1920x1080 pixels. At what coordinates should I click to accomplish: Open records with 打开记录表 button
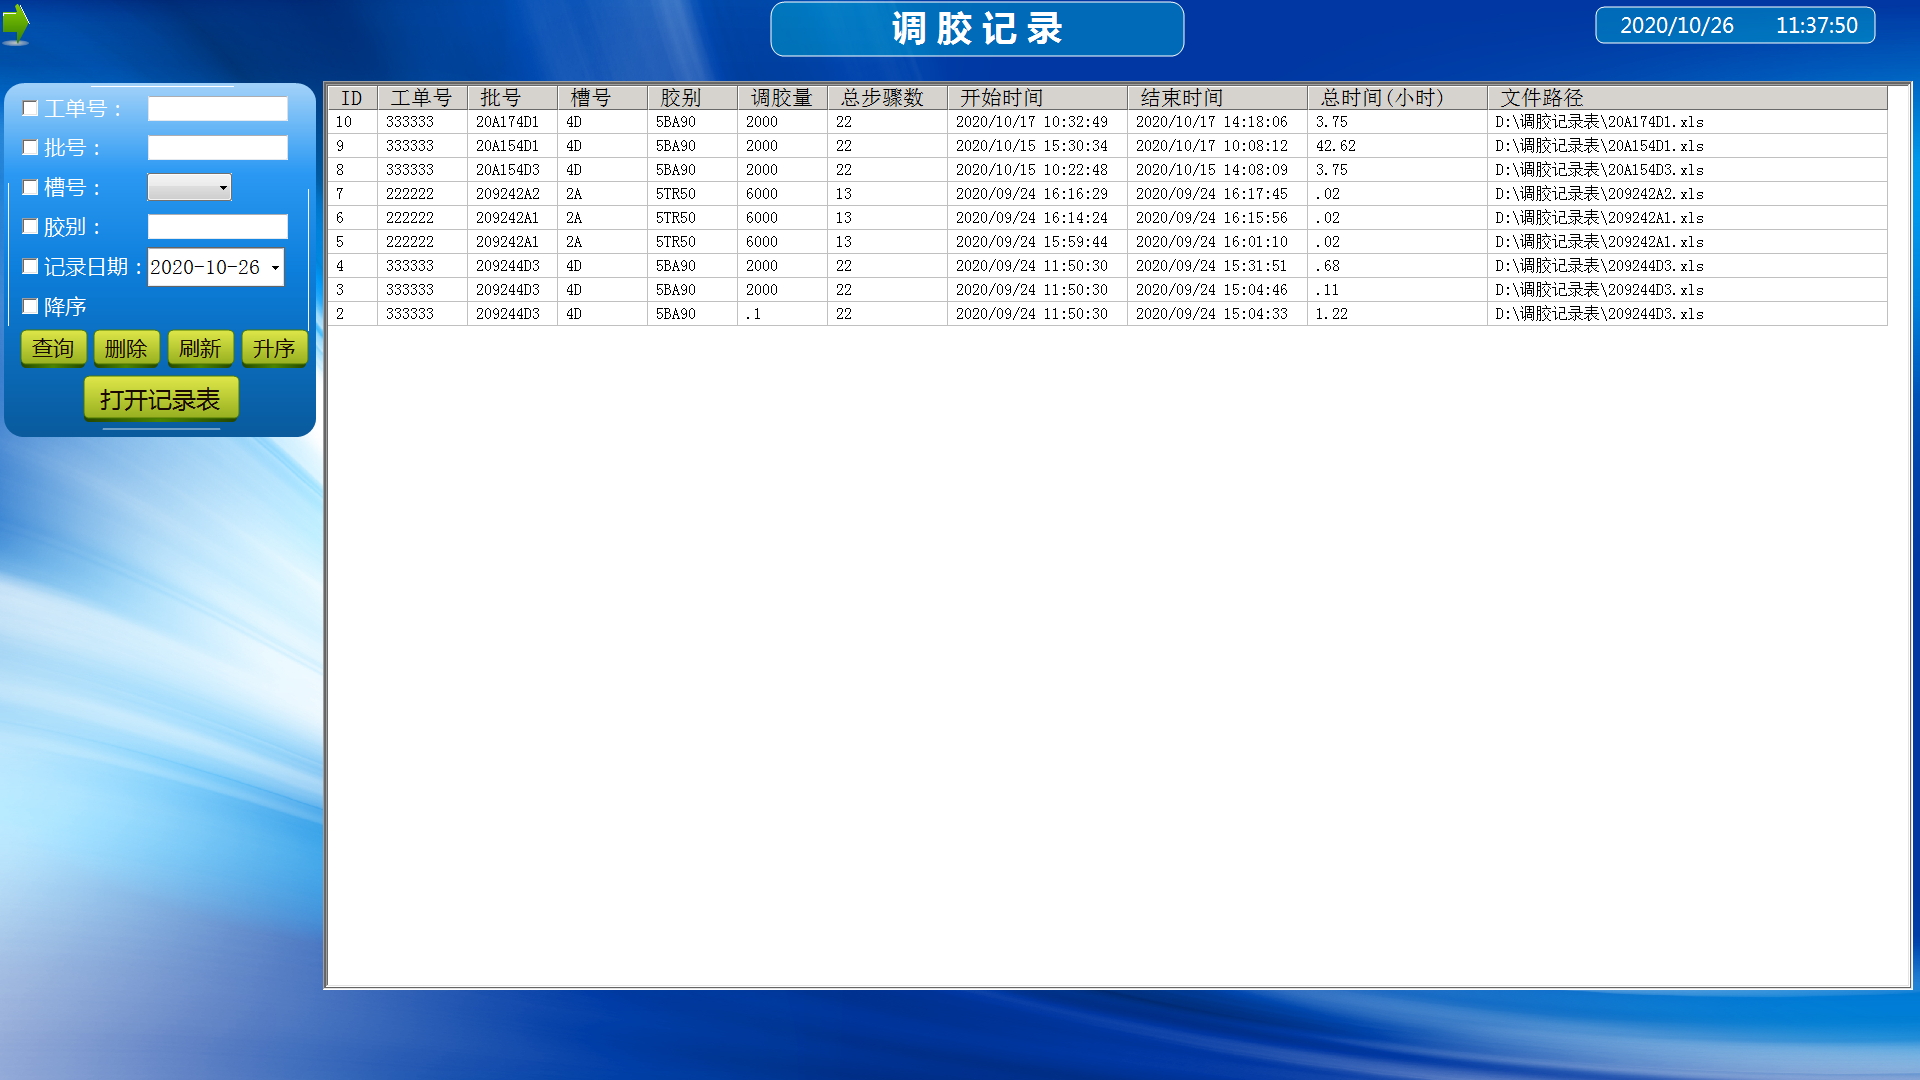pyautogui.click(x=160, y=399)
